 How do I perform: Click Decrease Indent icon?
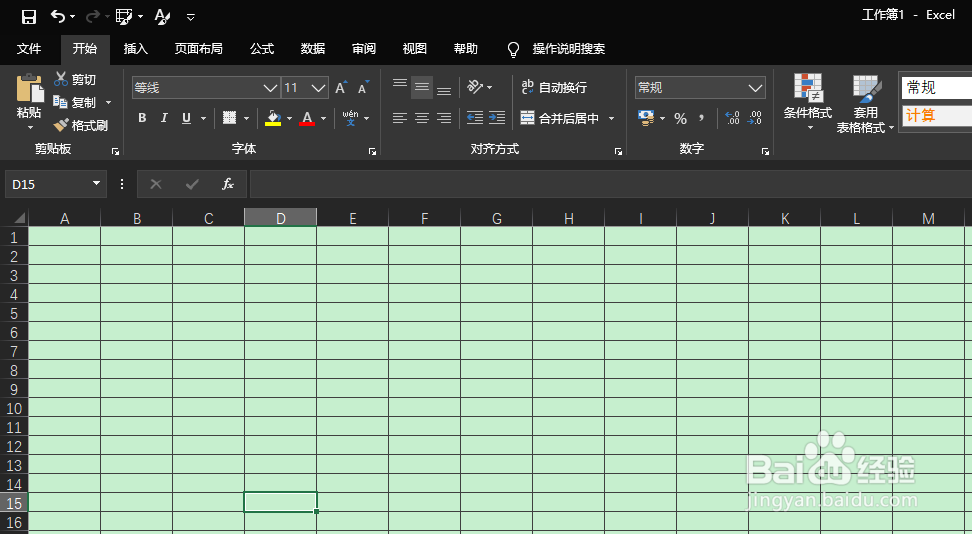475,118
